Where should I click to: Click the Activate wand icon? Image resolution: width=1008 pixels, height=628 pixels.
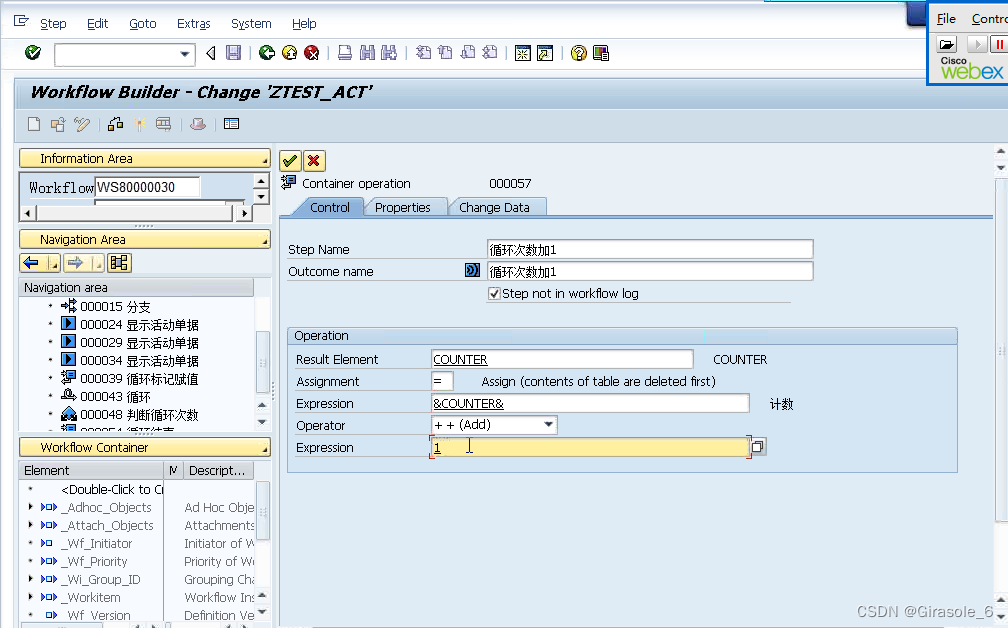point(140,124)
